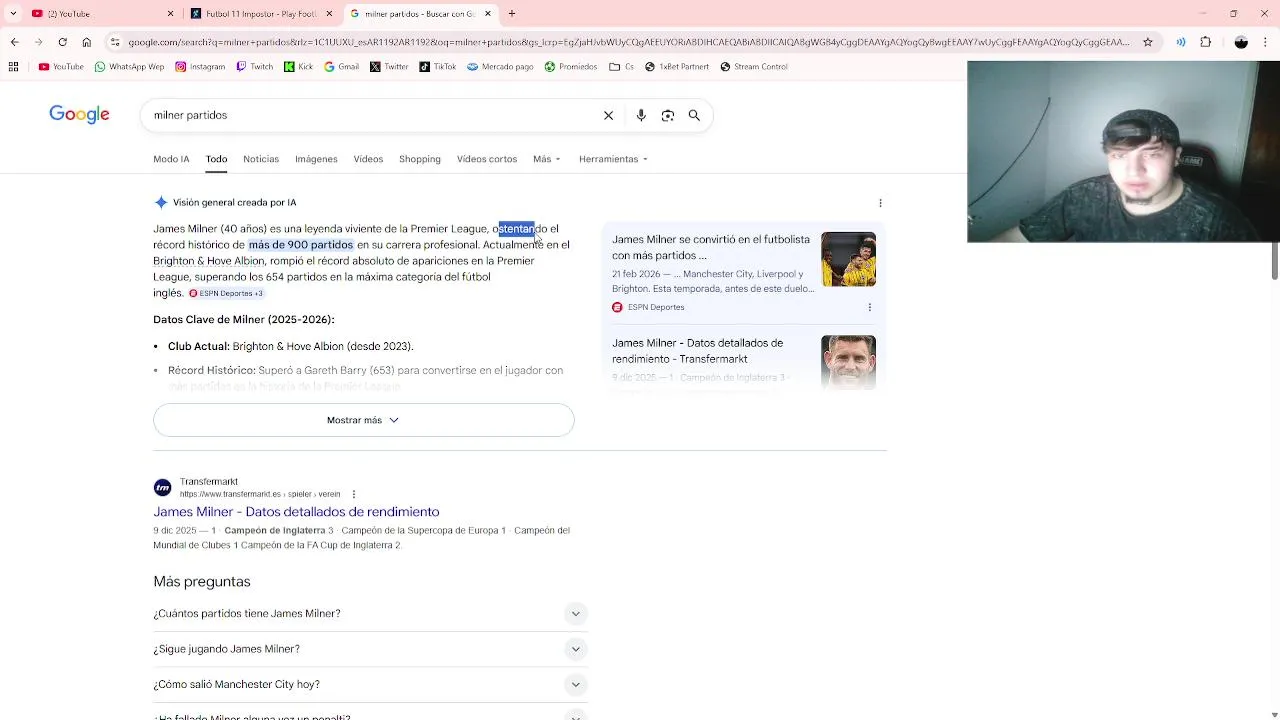Open the Mercado pago bookmark
This screenshot has width=1280, height=720.
click(500, 67)
